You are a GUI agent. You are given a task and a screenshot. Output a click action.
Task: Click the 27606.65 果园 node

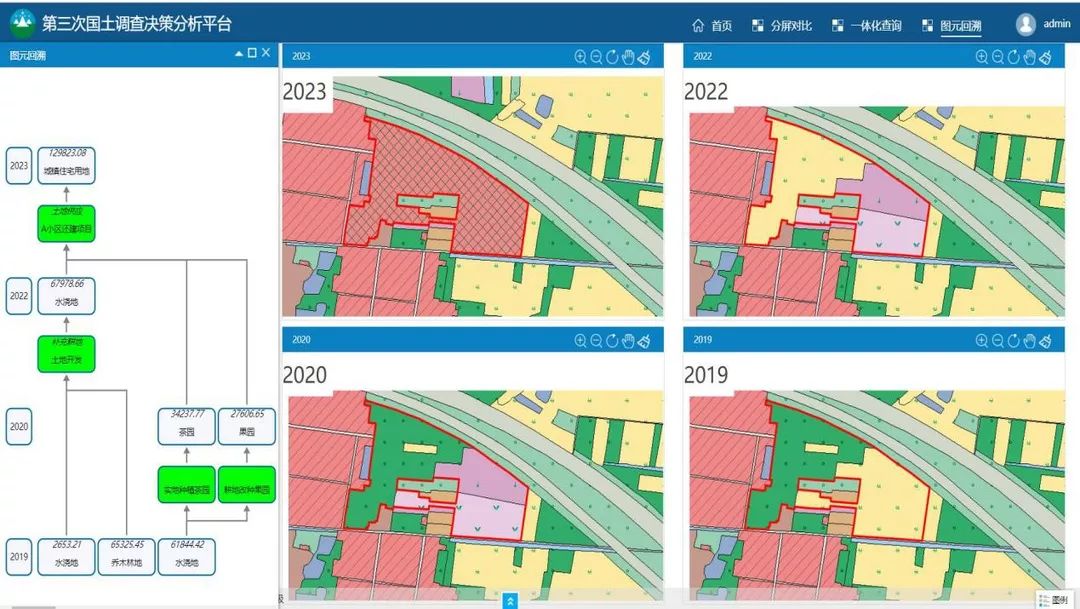[247, 426]
